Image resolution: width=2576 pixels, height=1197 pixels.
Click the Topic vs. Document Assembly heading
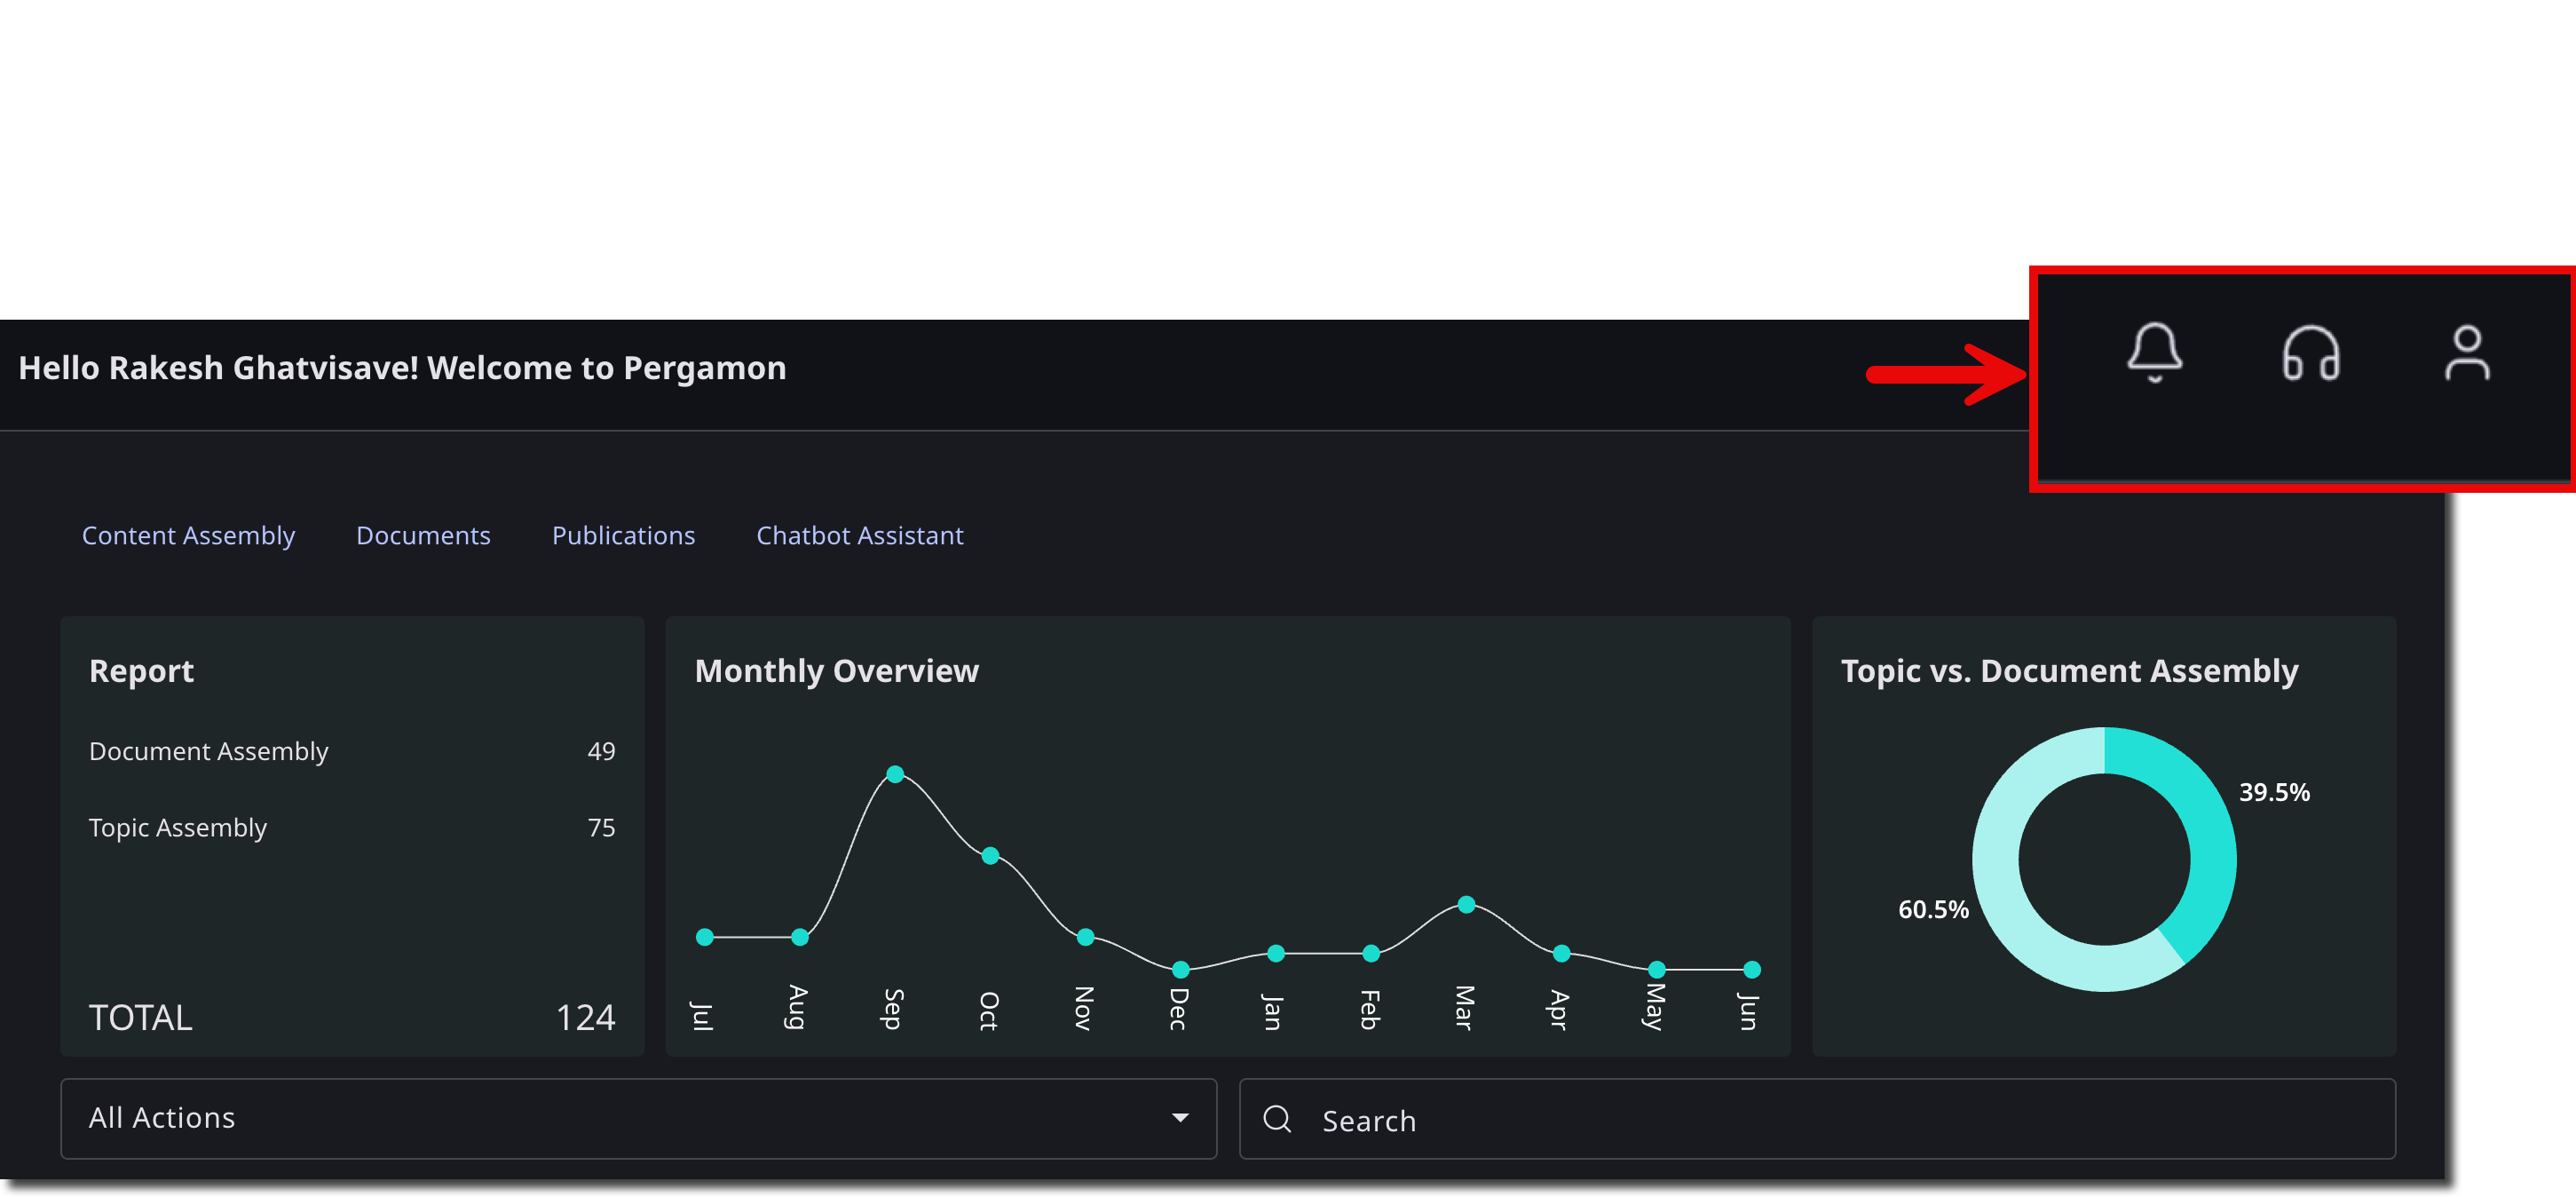pos(2069,670)
